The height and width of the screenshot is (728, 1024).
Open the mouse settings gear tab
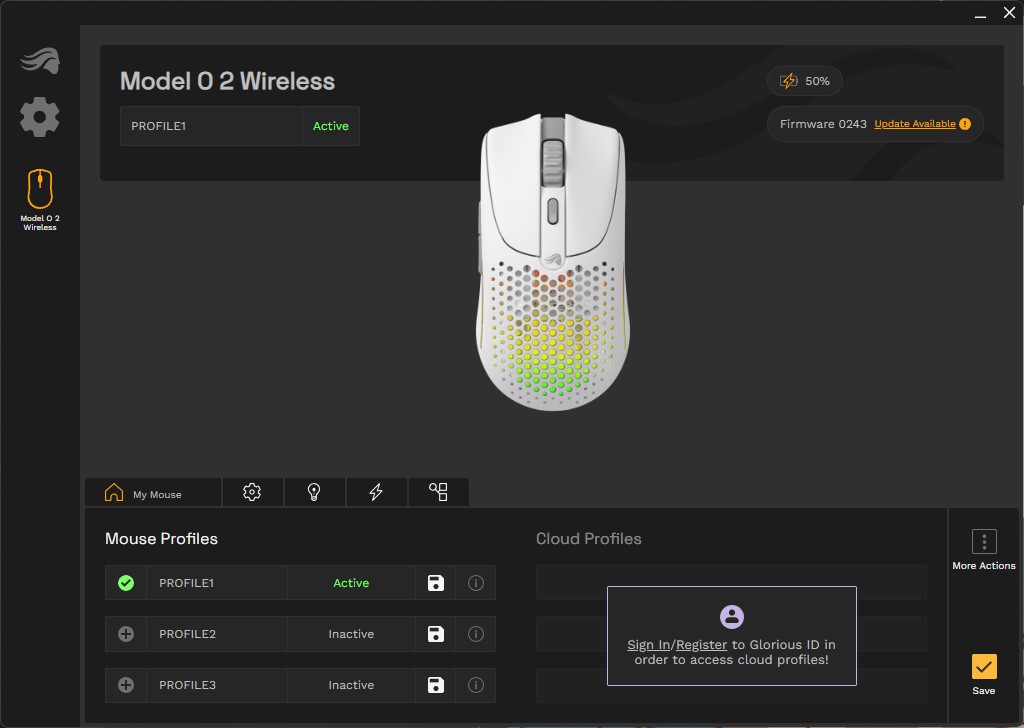pyautogui.click(x=252, y=492)
